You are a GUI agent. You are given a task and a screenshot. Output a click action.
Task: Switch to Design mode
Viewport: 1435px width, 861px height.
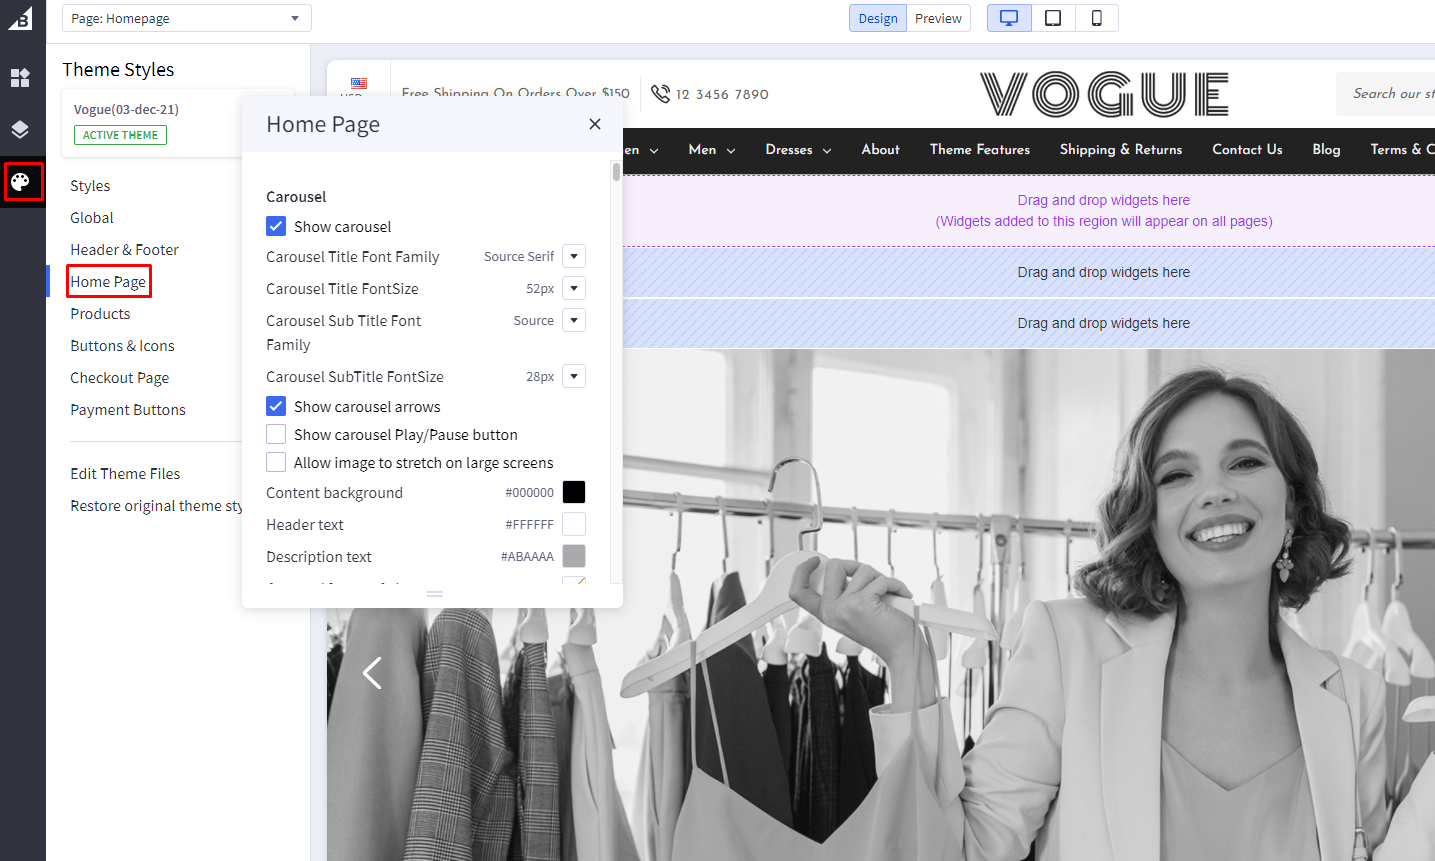point(878,18)
